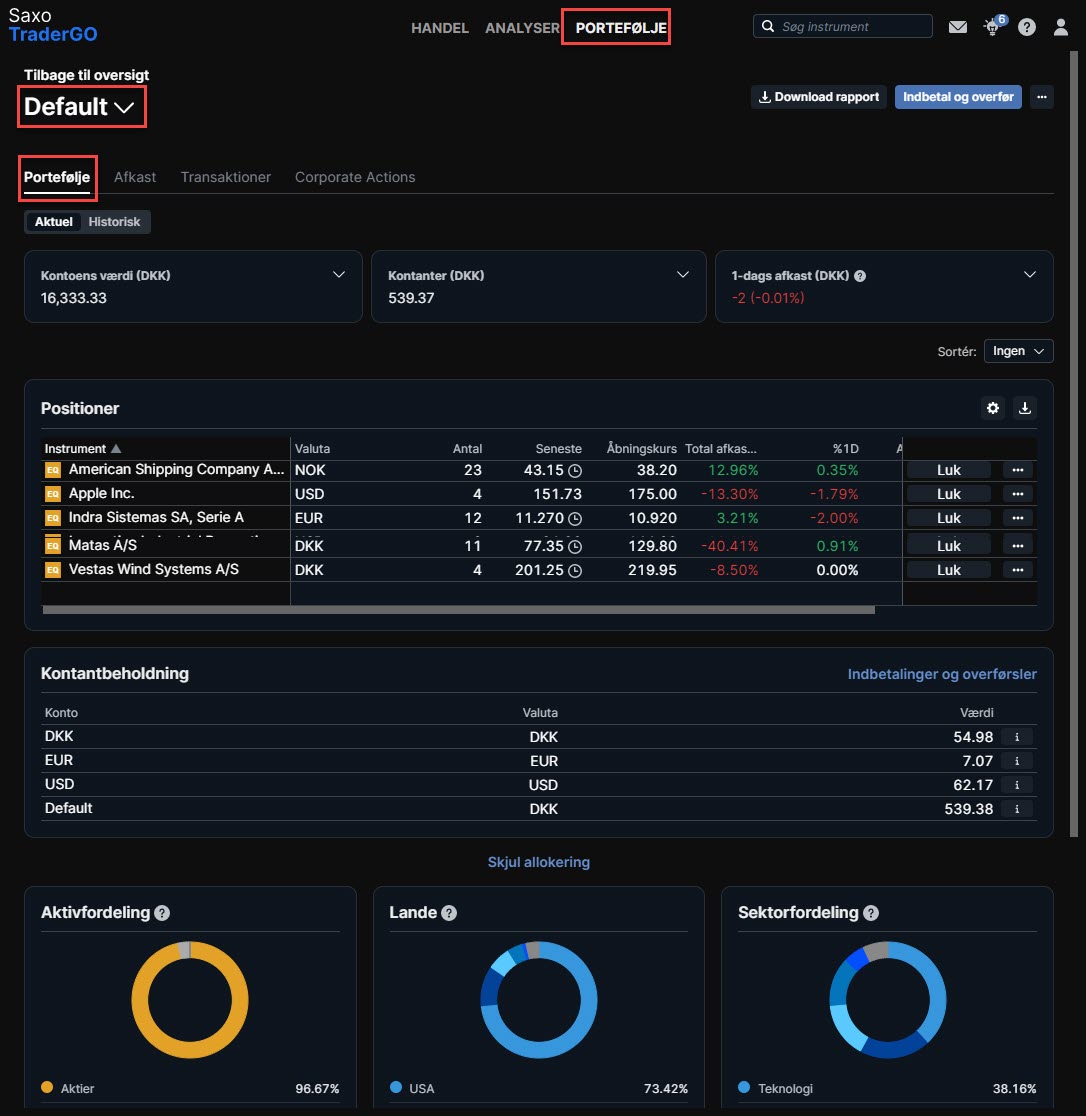Click the Sektorfordeling donut chart
This screenshot has height=1116, width=1086.
coord(887,1000)
